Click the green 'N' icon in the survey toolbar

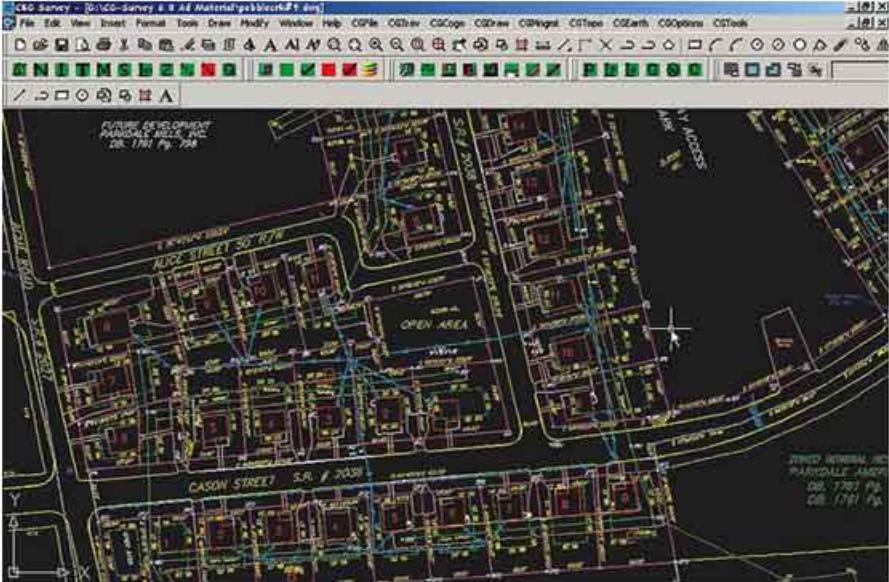coord(40,70)
